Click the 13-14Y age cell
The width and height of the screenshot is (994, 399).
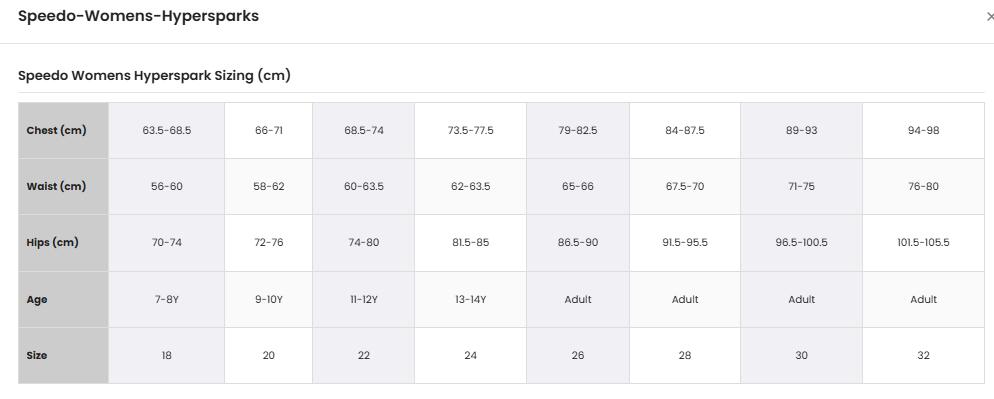tap(470, 299)
